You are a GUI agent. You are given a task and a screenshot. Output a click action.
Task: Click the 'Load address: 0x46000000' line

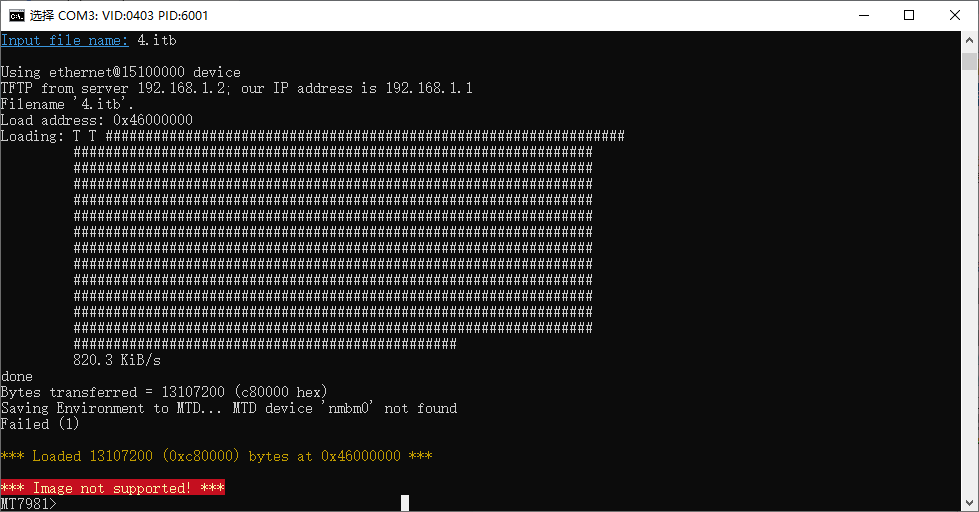click(97, 120)
